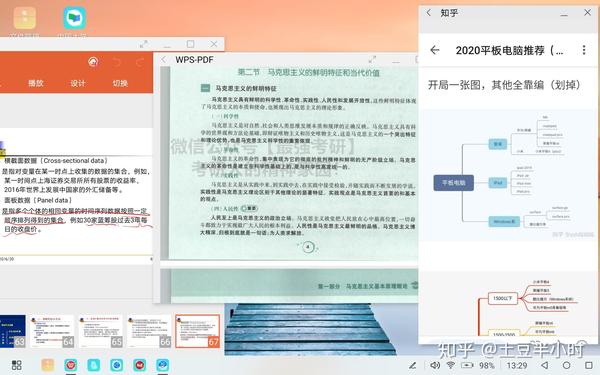Select slide thumbnail 64

coord(52,331)
